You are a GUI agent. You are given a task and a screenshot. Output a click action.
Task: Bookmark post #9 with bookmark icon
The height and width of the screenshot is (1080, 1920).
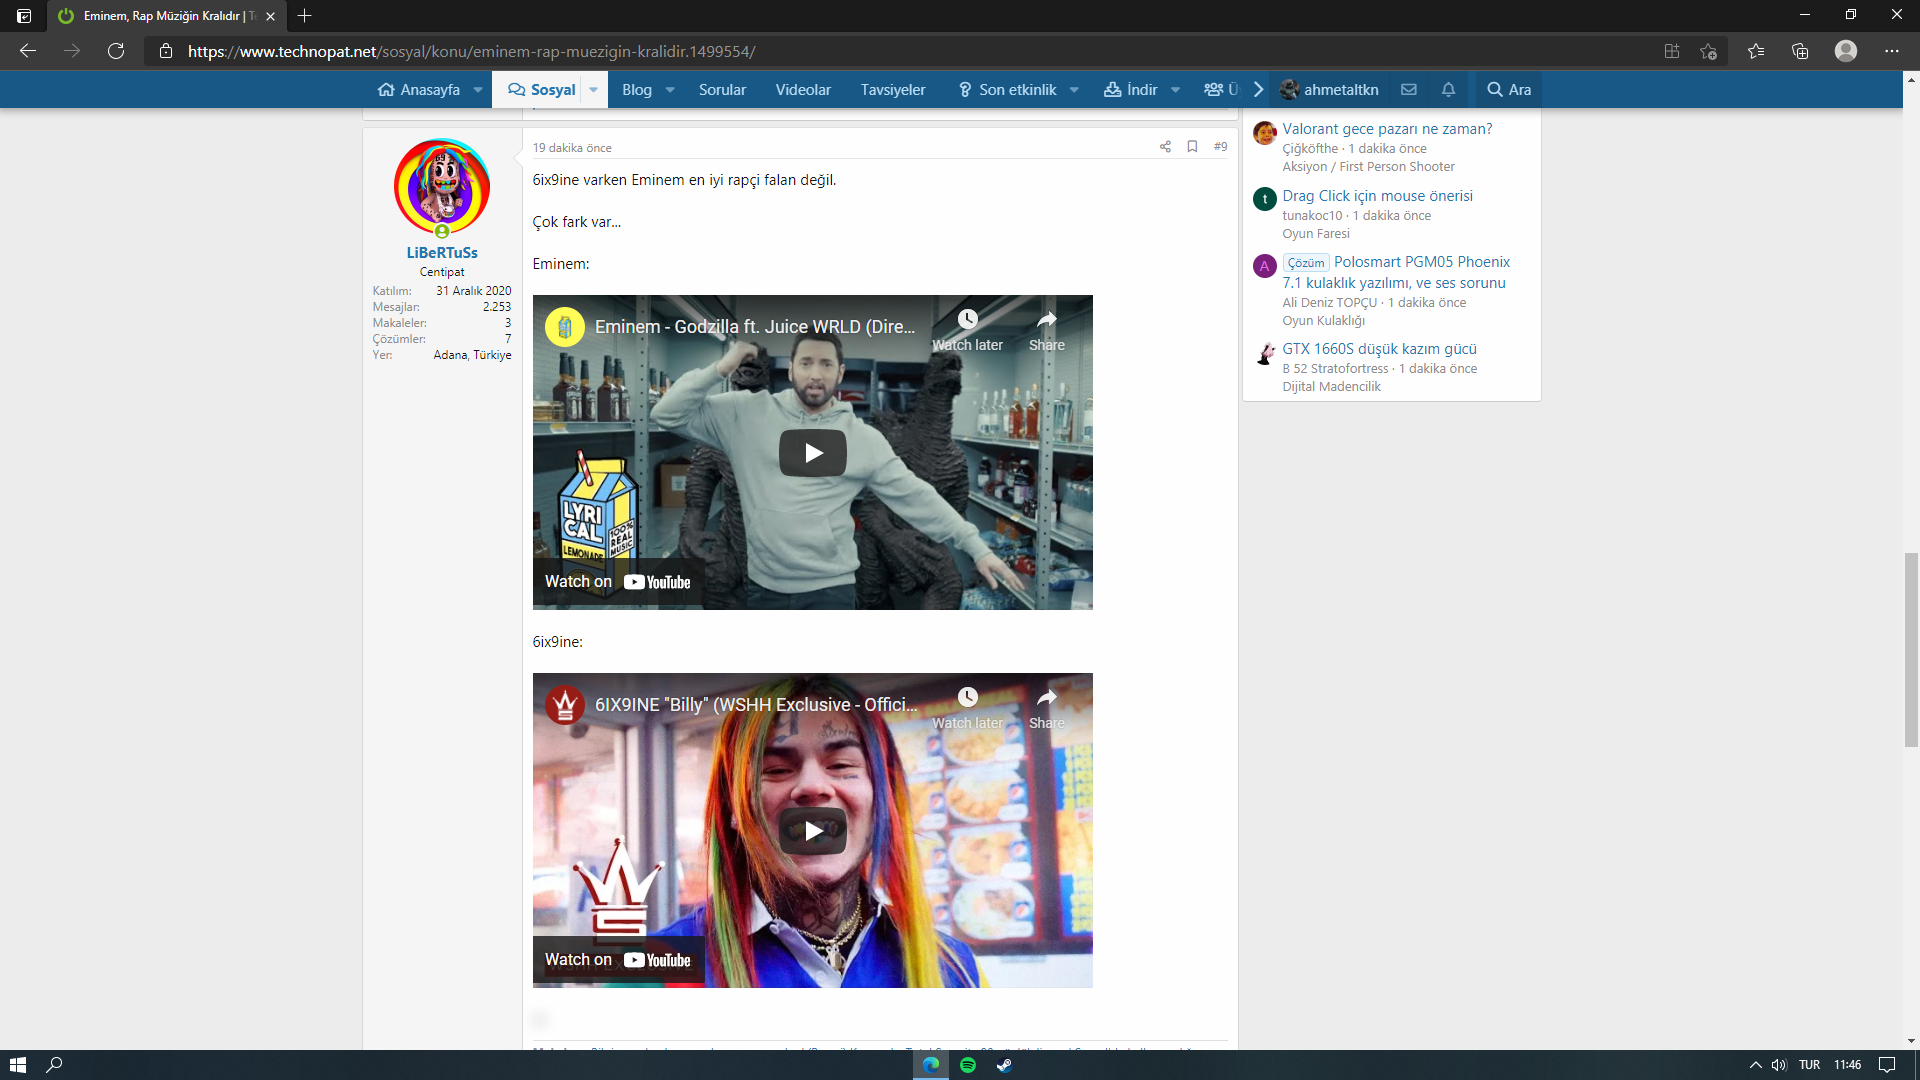click(x=1192, y=147)
